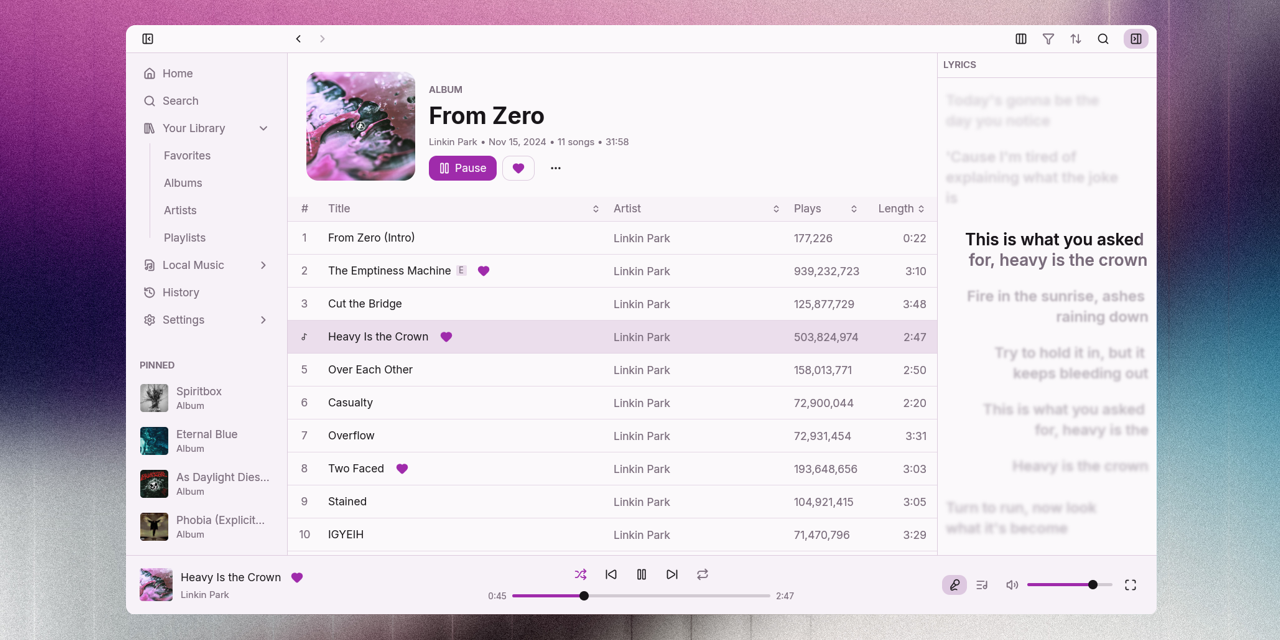Click the From Zero album cover
This screenshot has width=1280, height=640.
click(361, 126)
